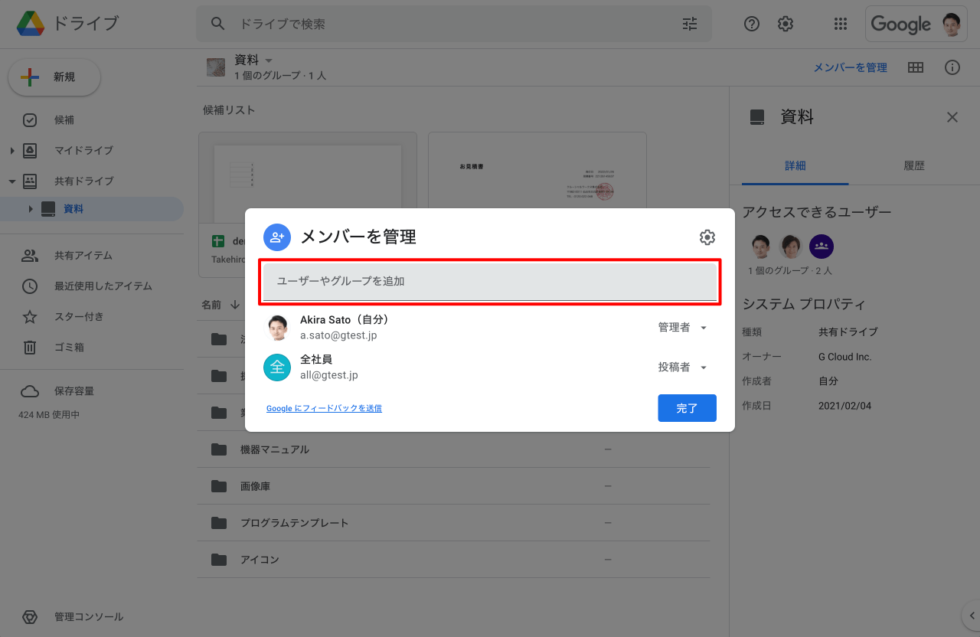Select the 詳細 tab in the right panel

coord(794,165)
